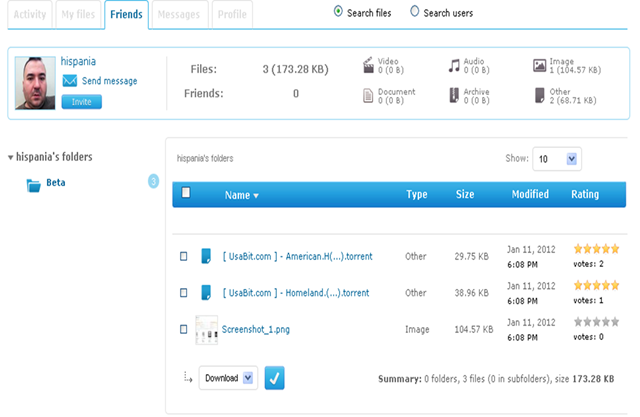Sort by the Size column header

(x=465, y=194)
